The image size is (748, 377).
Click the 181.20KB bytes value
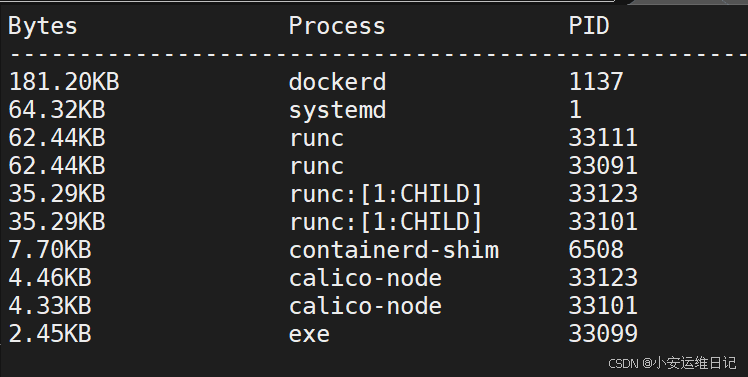tap(64, 82)
